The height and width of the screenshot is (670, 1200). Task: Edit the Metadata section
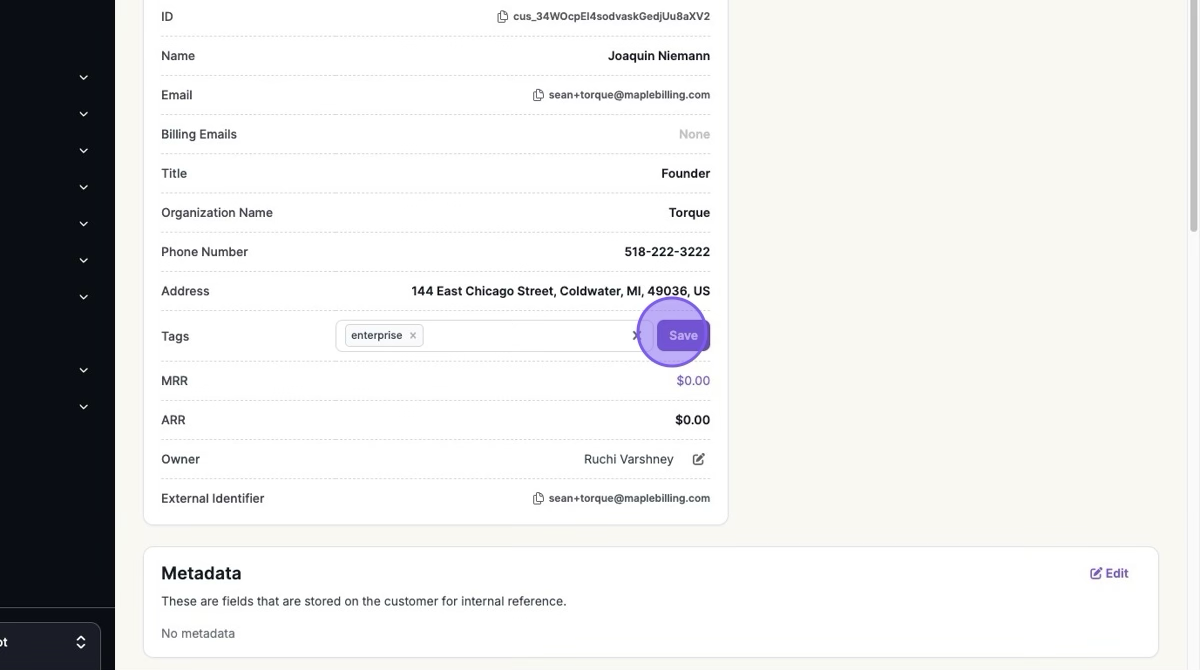[1109, 573]
